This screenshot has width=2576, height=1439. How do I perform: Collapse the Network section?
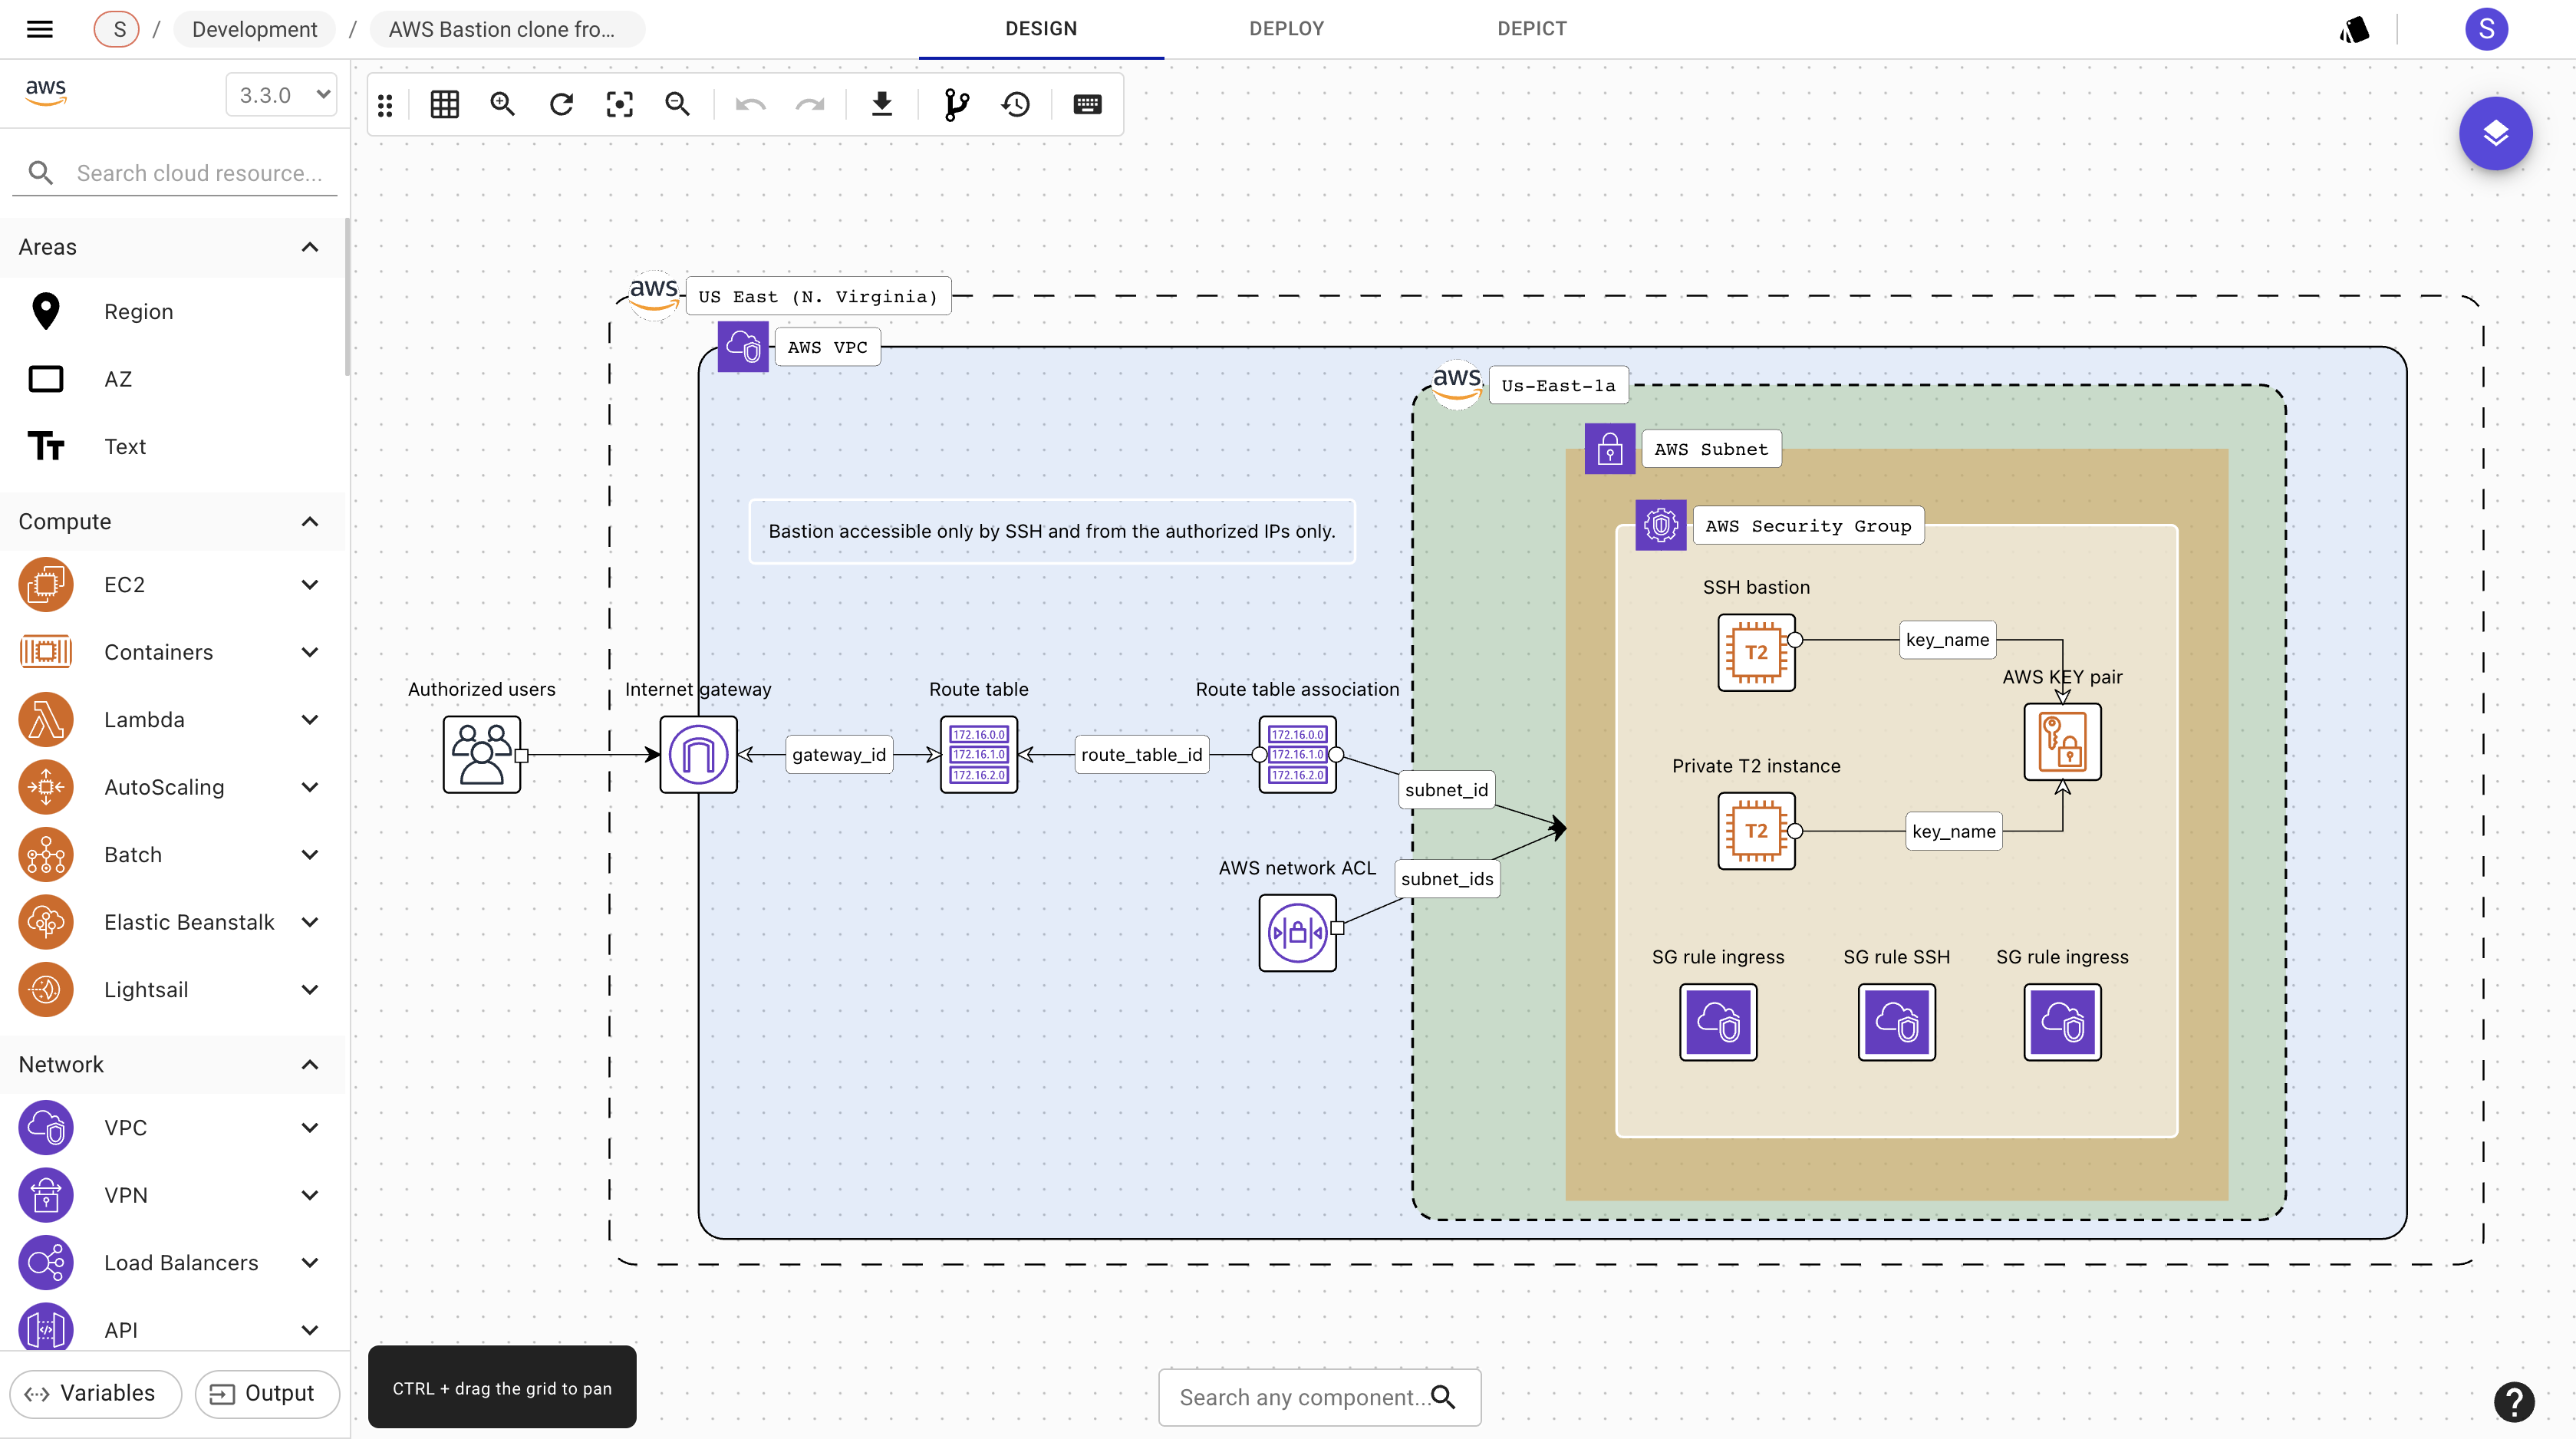pyautogui.click(x=309, y=1064)
